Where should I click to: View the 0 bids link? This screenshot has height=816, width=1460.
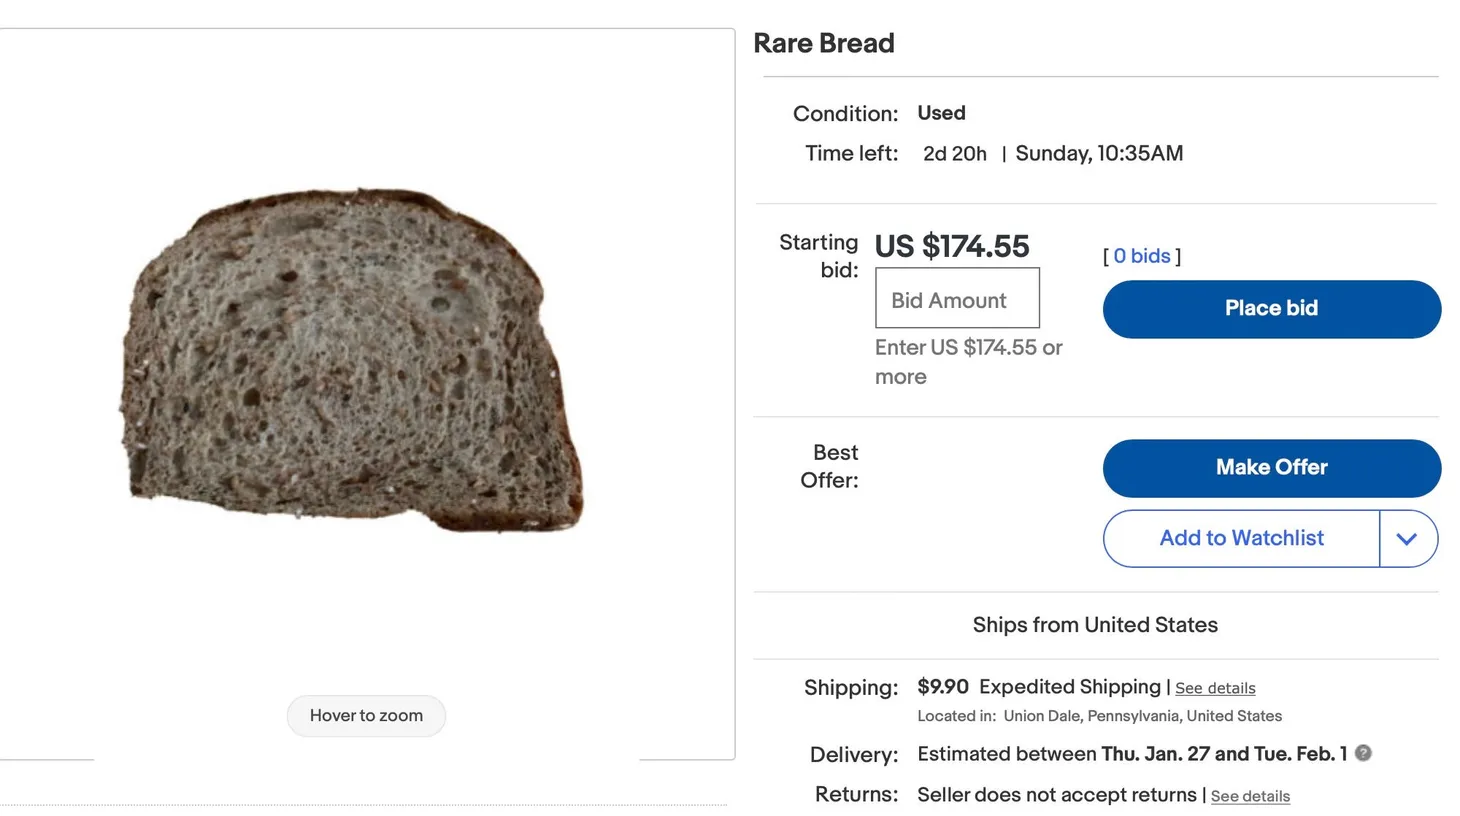[1141, 256]
